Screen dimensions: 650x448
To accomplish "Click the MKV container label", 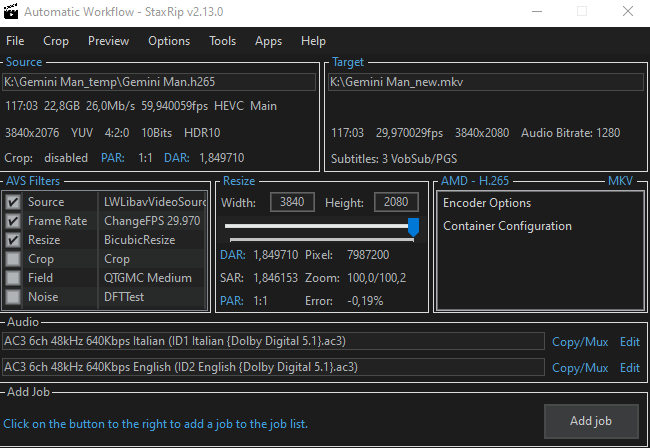I will (x=620, y=181).
